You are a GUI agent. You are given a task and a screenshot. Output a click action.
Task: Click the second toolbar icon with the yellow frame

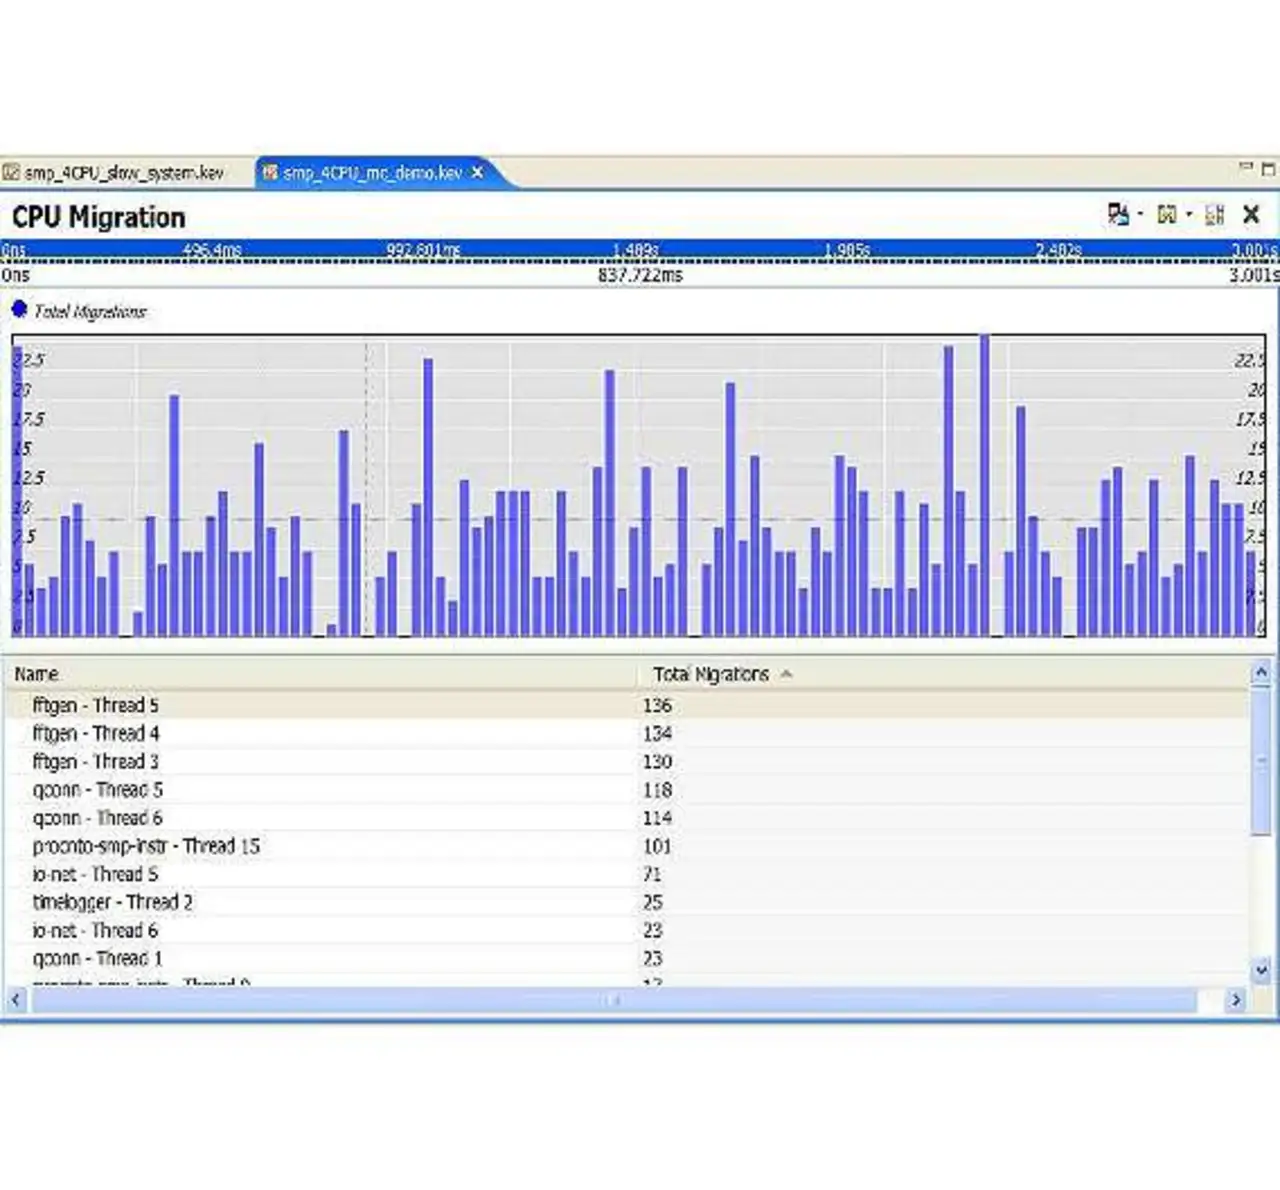click(x=1166, y=214)
